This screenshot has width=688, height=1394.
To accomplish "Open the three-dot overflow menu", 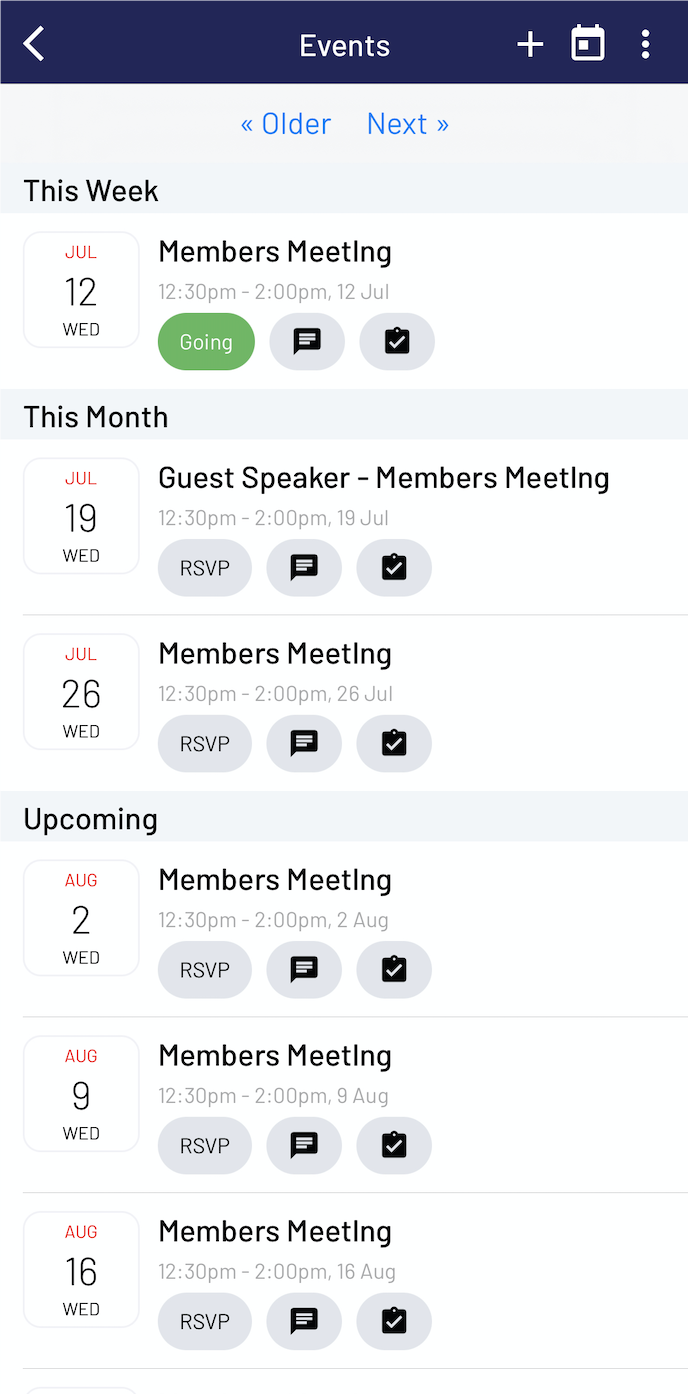I will pyautogui.click(x=646, y=44).
